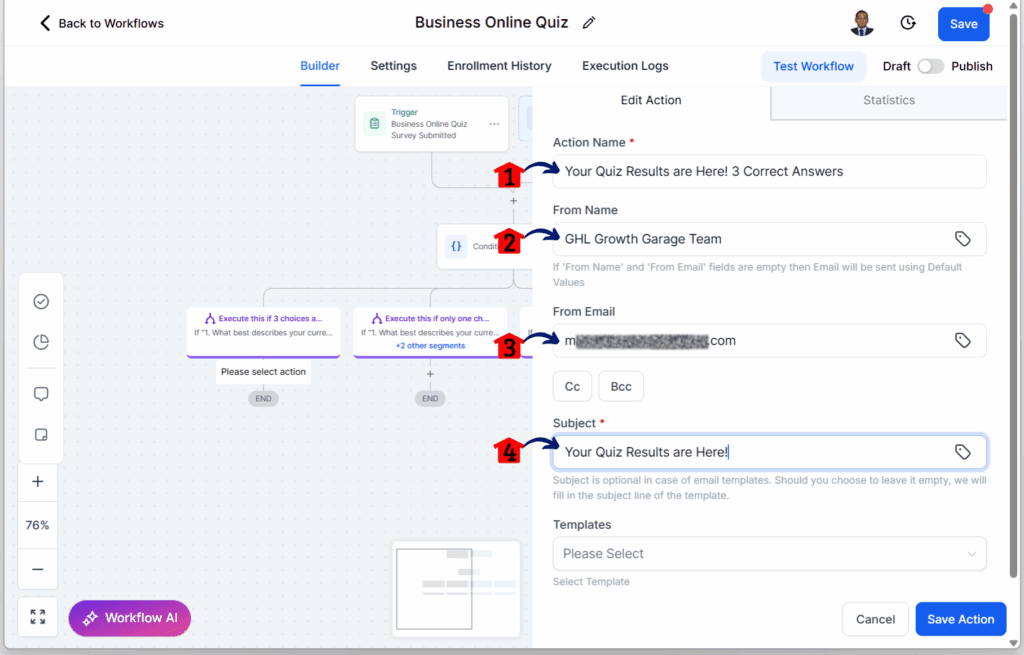Image resolution: width=1024 pixels, height=655 pixels.
Task: Switch to the Builder tab
Action: tap(320, 66)
